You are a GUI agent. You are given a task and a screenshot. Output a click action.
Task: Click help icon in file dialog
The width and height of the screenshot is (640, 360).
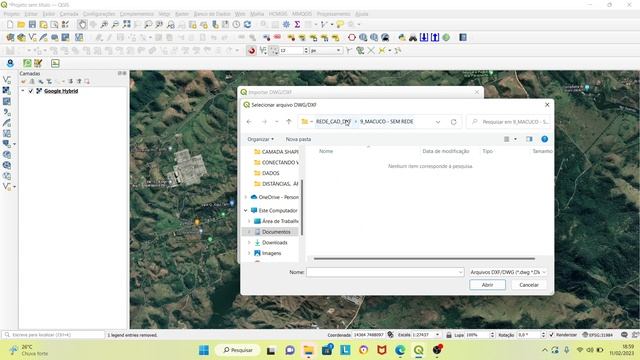[544, 139]
